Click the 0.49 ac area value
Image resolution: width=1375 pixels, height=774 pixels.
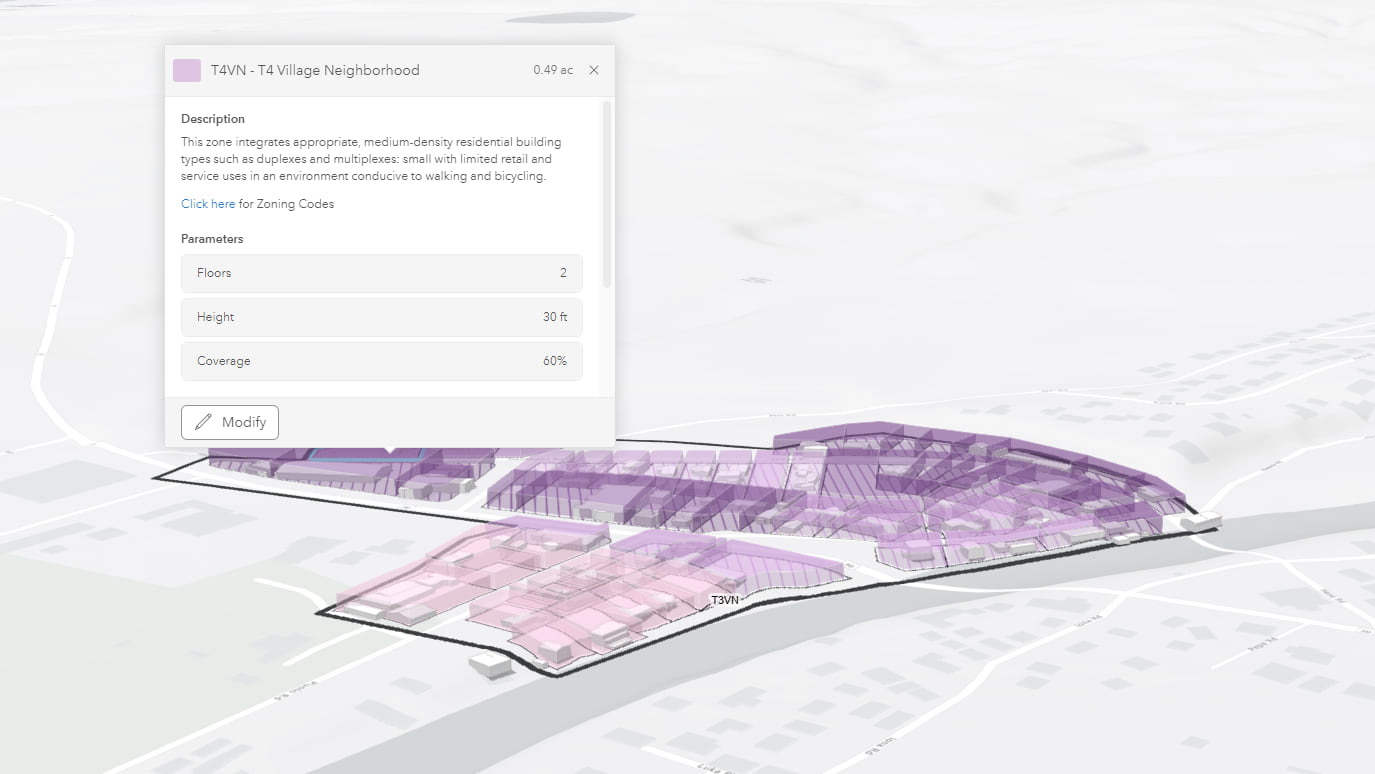pyautogui.click(x=553, y=70)
